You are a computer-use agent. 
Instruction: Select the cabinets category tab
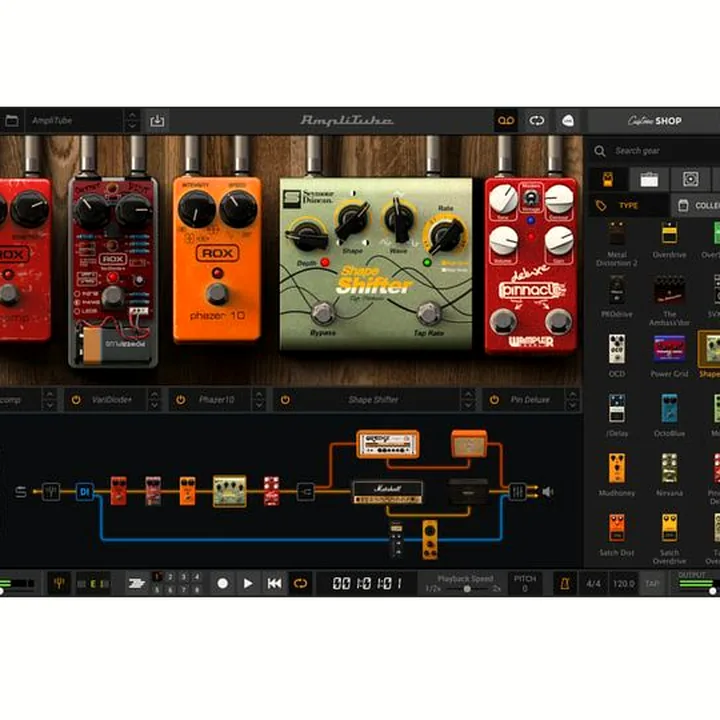tap(690, 179)
